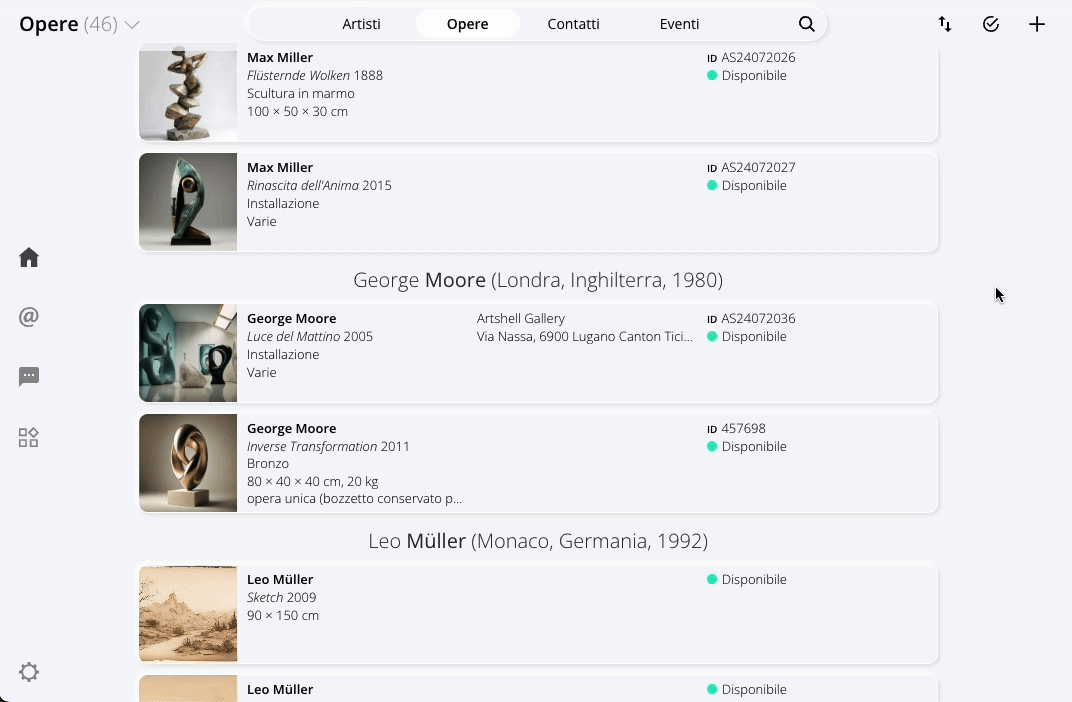Click 90 × 150 cm dimensions text
Image resolution: width=1072 pixels, height=702 pixels.
pyautogui.click(x=283, y=615)
